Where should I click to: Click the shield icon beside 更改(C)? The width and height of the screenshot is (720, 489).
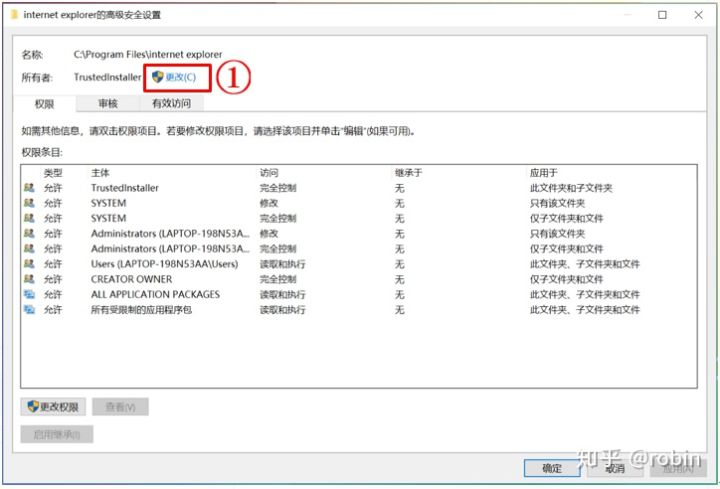point(158,77)
